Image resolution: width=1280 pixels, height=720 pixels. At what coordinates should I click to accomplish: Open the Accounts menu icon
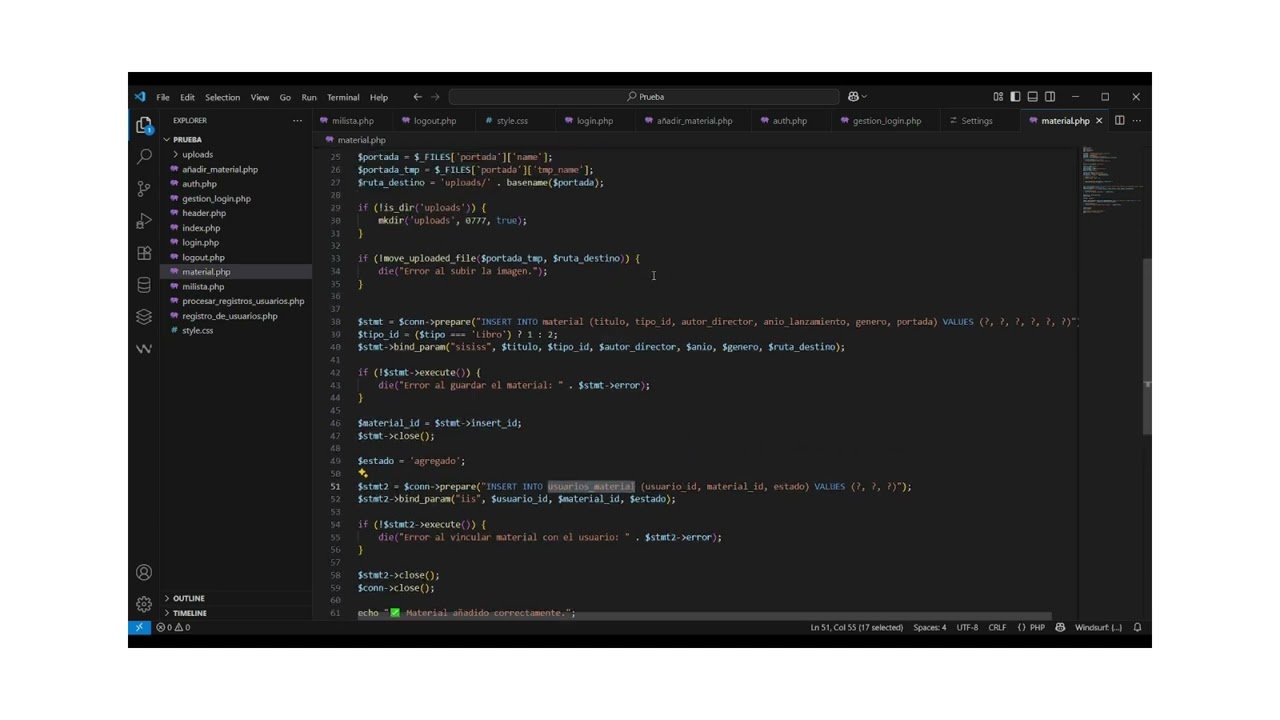pyautogui.click(x=144, y=572)
